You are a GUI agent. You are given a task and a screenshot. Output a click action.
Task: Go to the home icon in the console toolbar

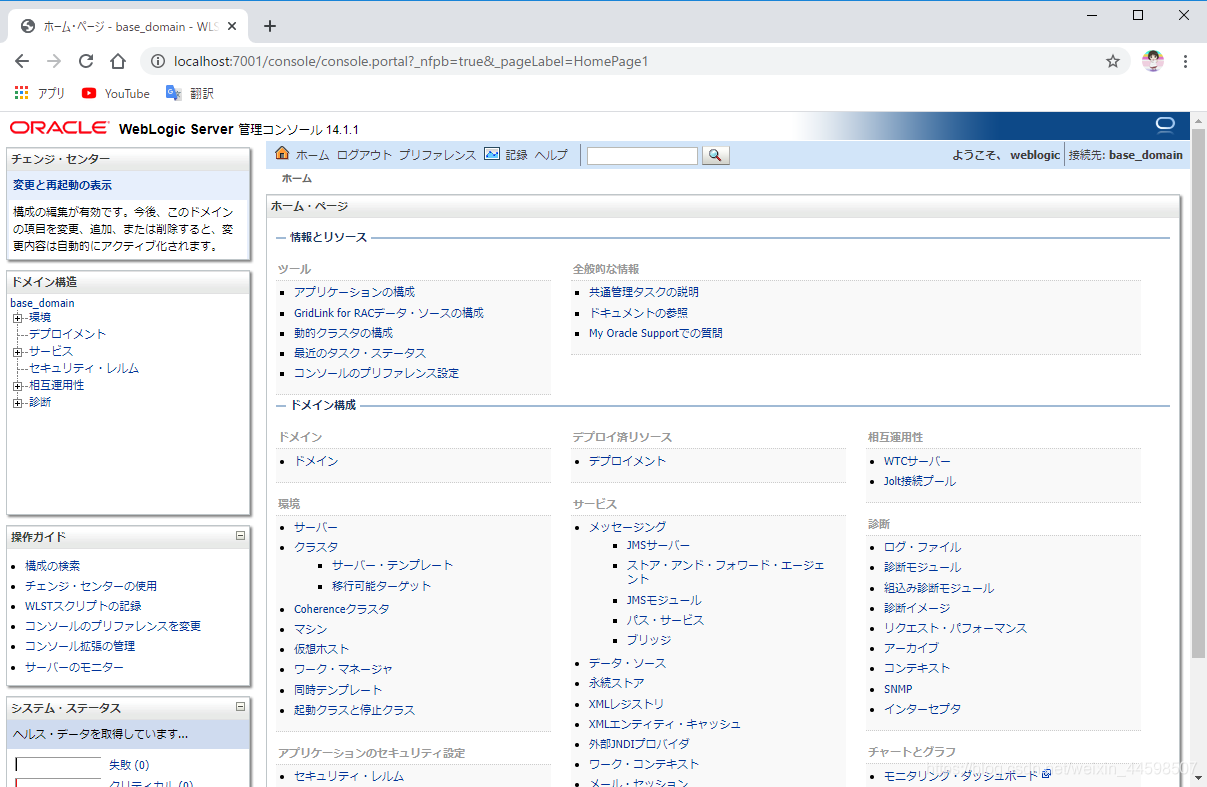coord(282,154)
